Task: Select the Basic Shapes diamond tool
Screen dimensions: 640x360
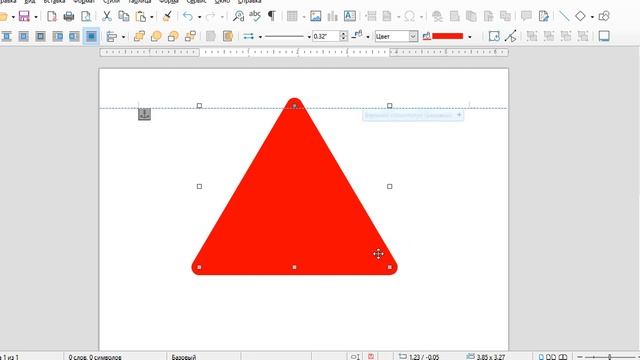Action: (580, 16)
